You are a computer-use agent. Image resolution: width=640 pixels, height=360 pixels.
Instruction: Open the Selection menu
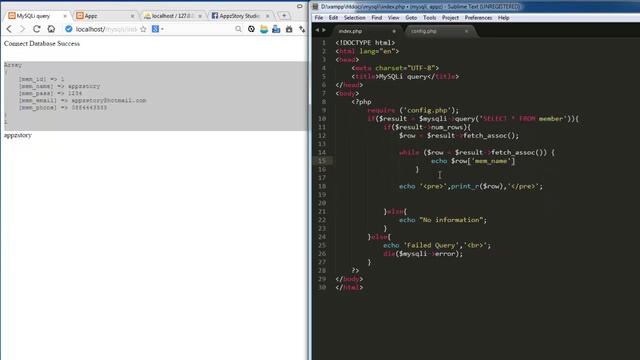354,18
